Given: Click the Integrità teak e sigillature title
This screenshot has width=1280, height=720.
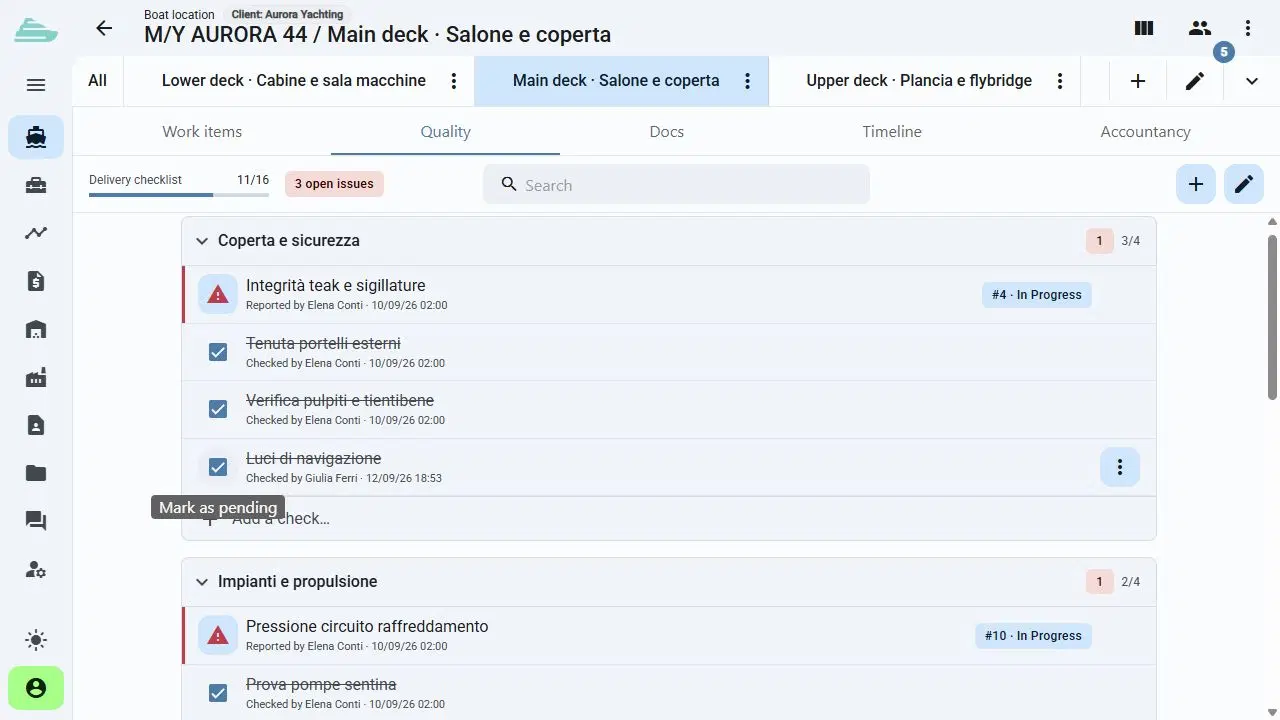Looking at the screenshot, I should pyautogui.click(x=335, y=286).
